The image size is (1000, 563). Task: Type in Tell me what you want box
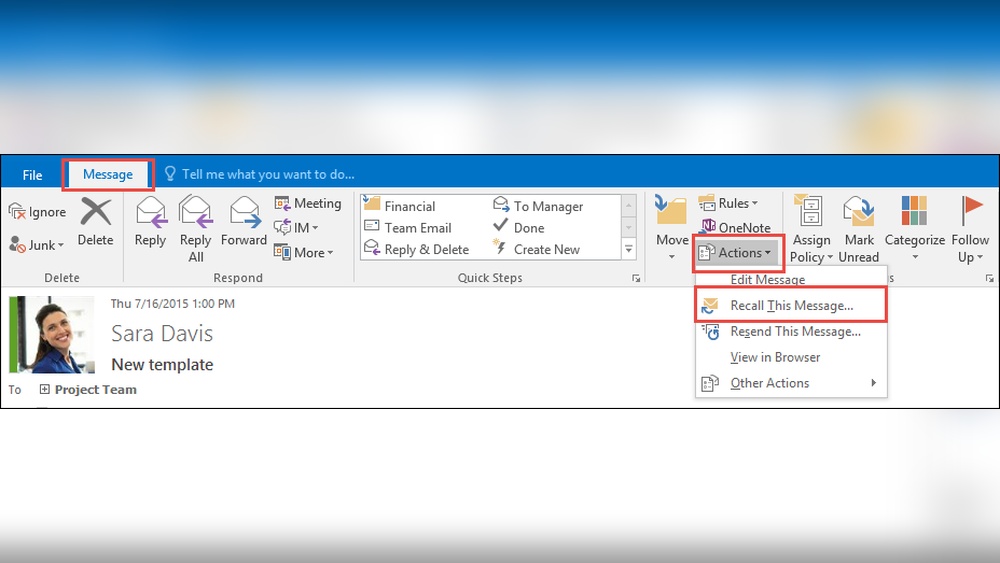(x=268, y=175)
